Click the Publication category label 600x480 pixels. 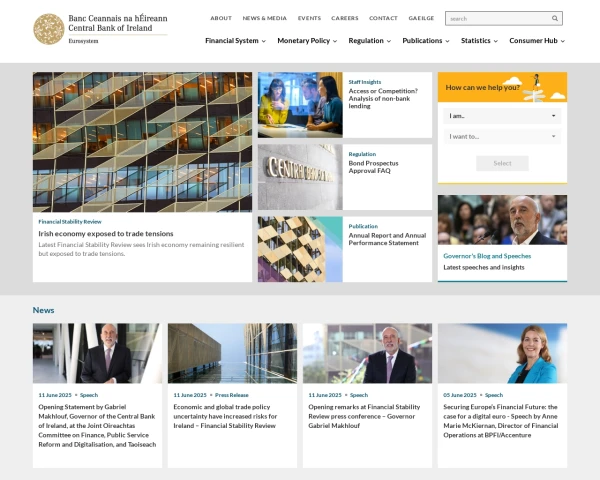363,226
